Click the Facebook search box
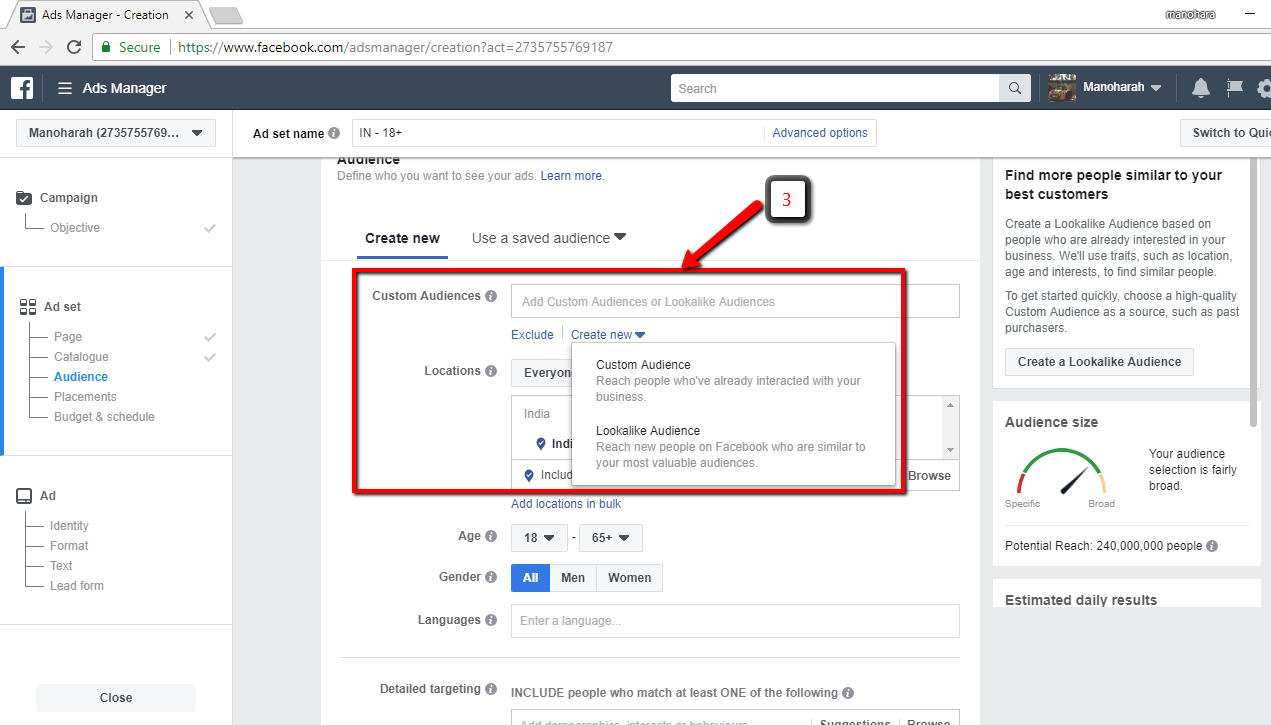The height and width of the screenshot is (725, 1271). click(835, 88)
